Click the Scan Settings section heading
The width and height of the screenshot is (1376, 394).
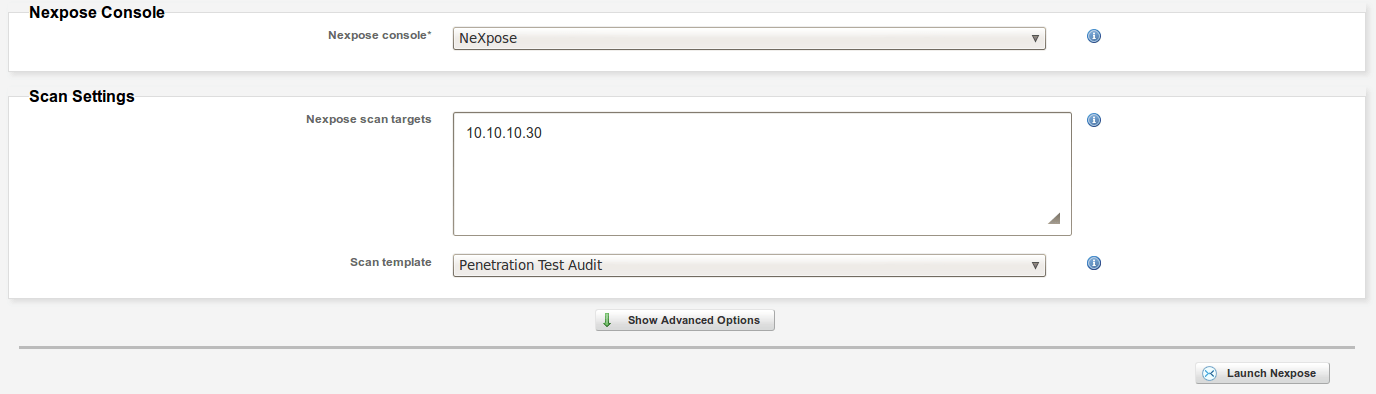coord(82,97)
